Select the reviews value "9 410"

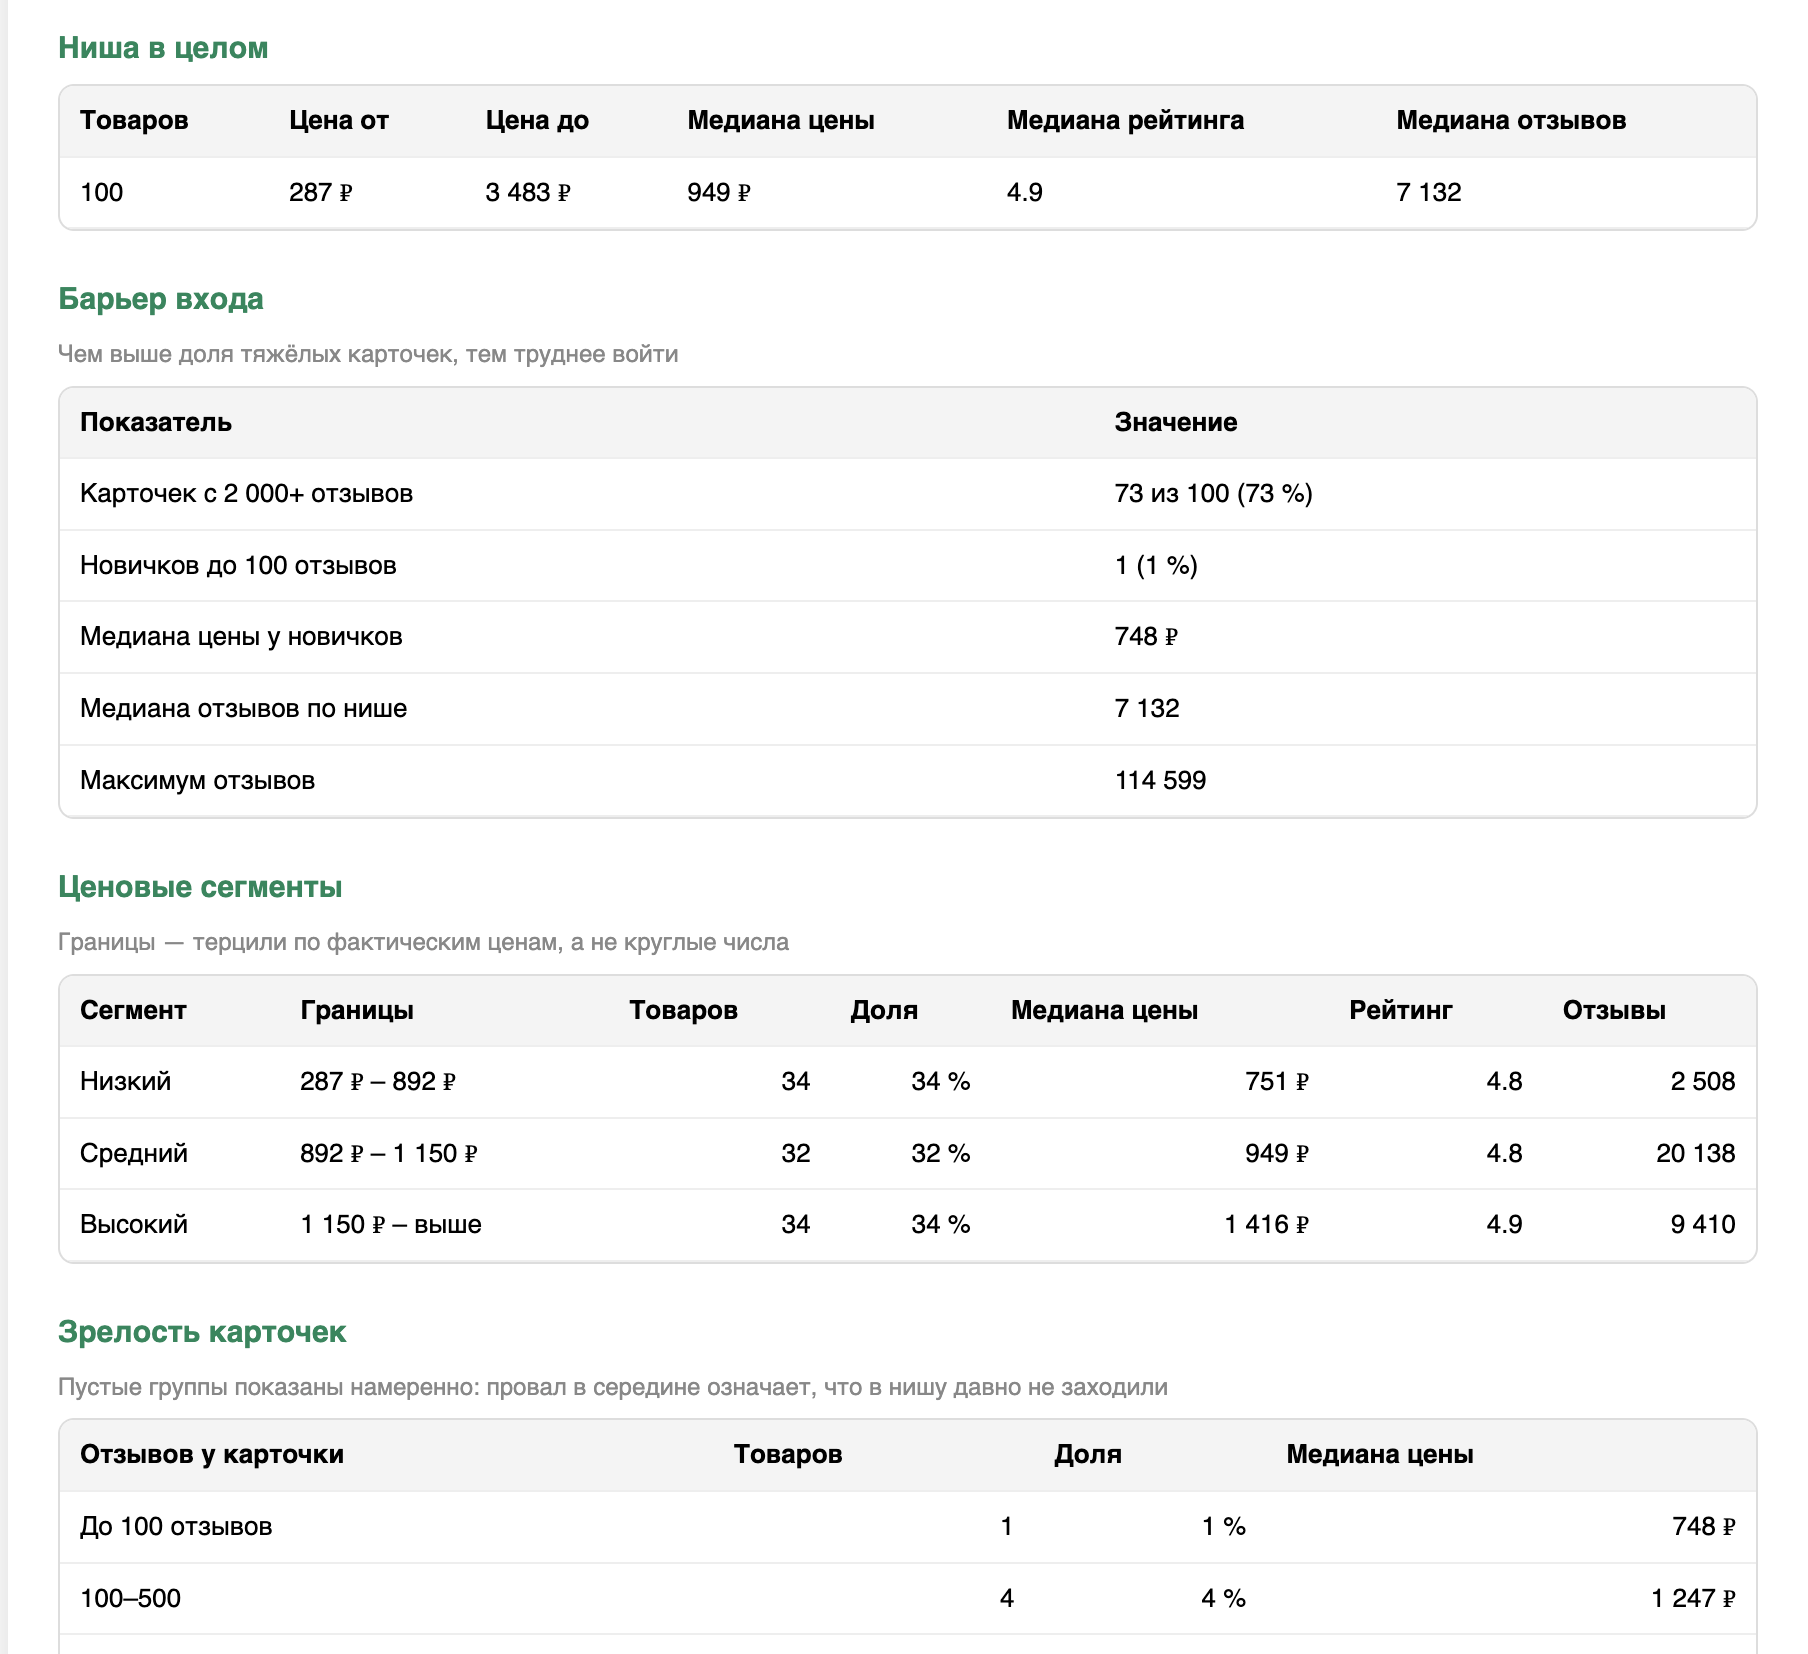(1703, 1225)
